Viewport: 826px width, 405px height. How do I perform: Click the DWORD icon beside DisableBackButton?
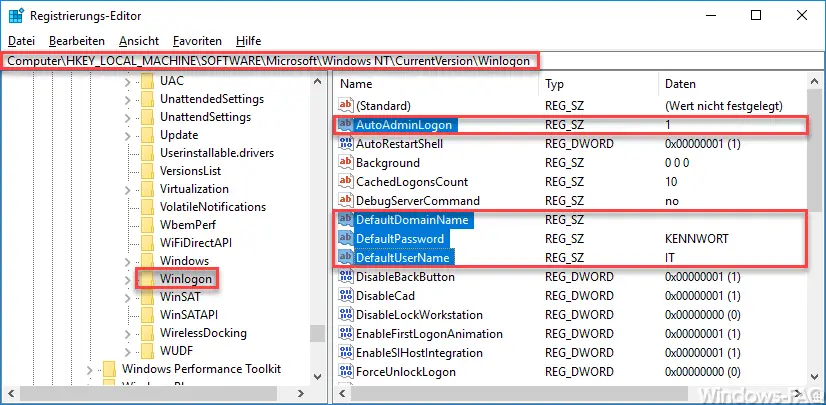click(346, 276)
